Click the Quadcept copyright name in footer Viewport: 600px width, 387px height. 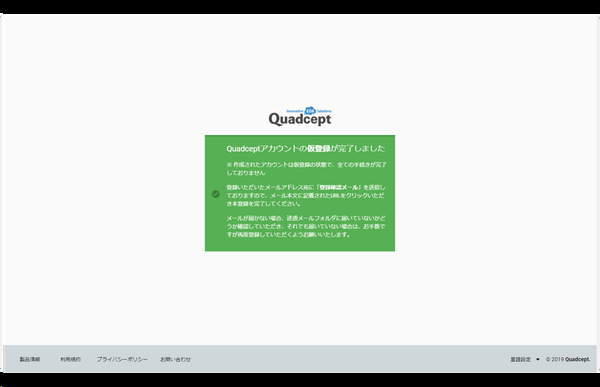[x=578, y=359]
